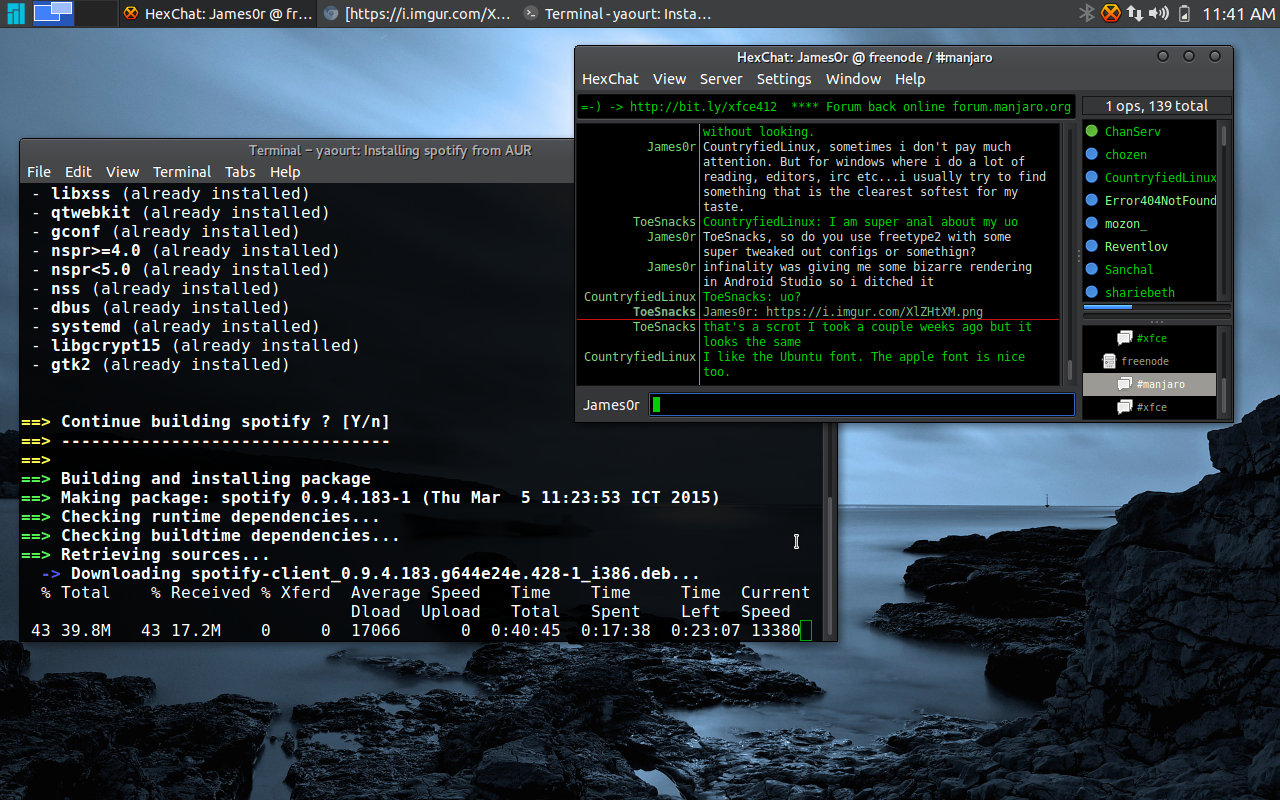Open the Server menu in HexChat

point(721,79)
